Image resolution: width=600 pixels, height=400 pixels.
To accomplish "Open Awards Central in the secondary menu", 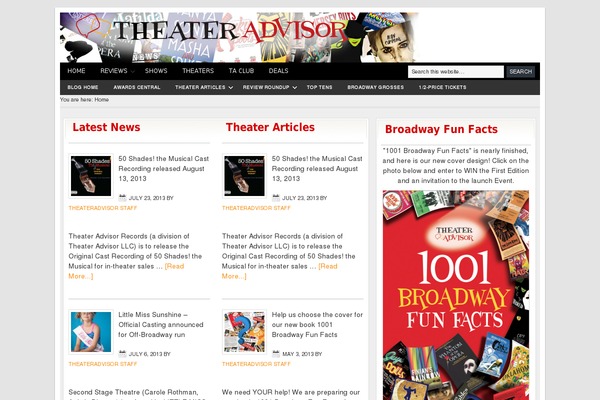I will point(137,87).
